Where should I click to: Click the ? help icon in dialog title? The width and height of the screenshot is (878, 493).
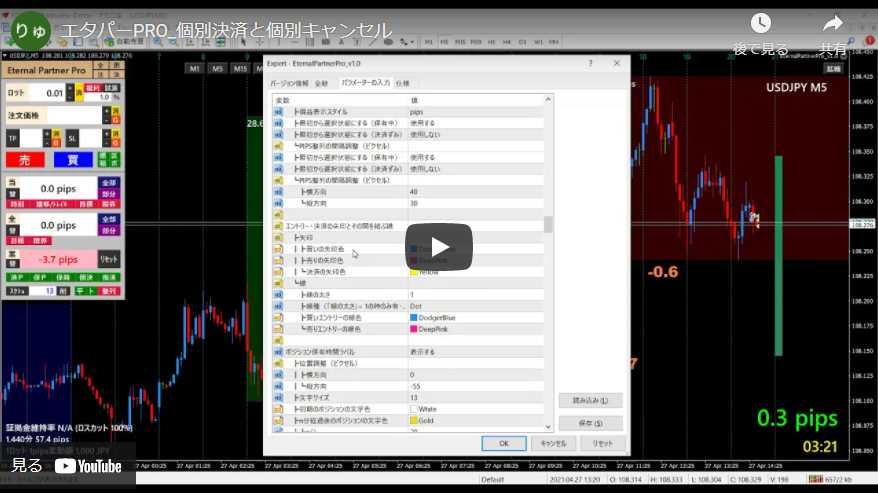[x=590, y=63]
